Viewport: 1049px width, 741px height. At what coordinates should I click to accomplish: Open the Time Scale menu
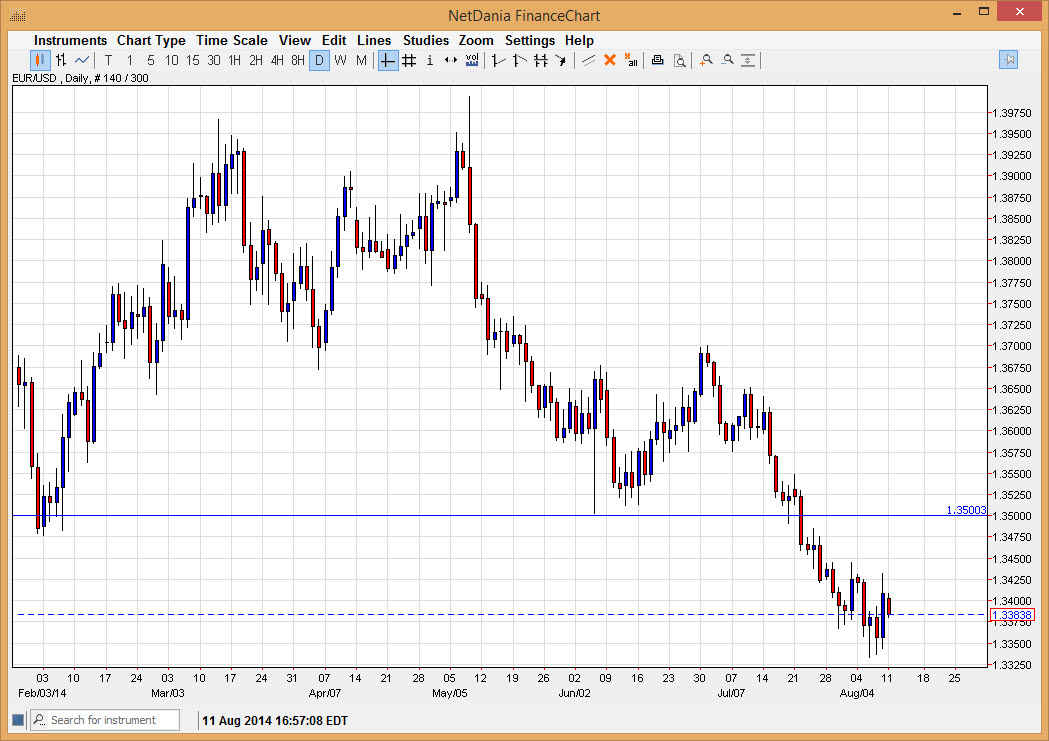click(x=231, y=40)
